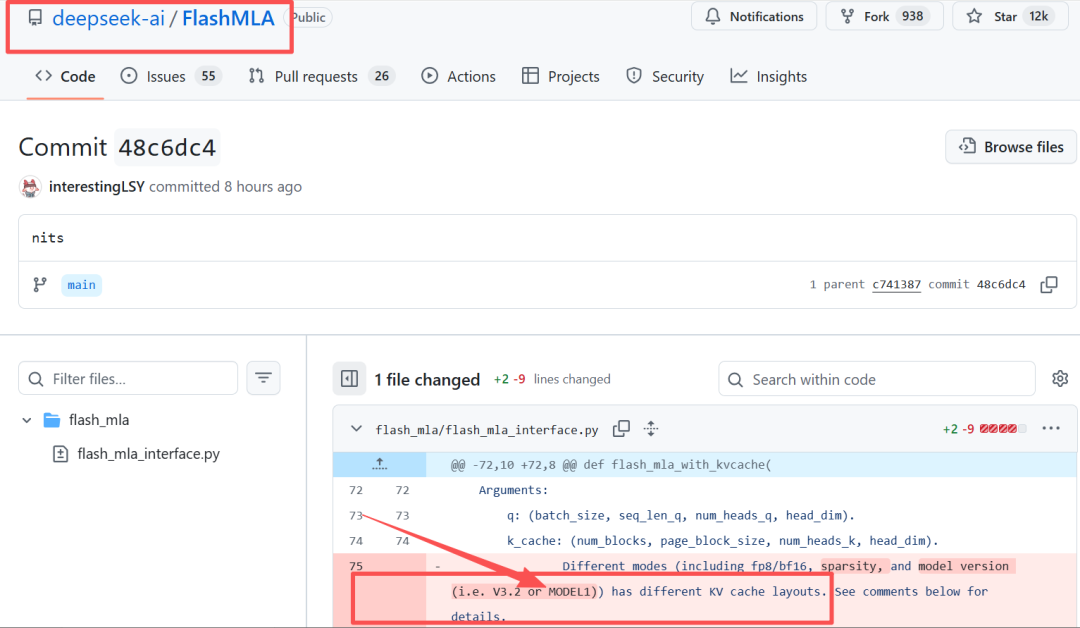Viewport: 1080px width, 628px height.
Task: Focus the Filter files input
Action: pos(128,379)
